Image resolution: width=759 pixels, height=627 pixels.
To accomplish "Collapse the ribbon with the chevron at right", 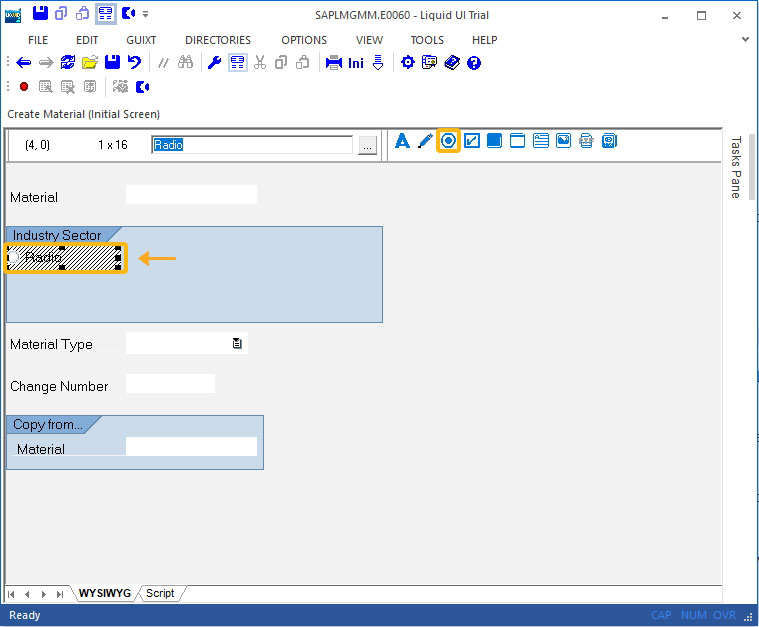I will [745, 39].
